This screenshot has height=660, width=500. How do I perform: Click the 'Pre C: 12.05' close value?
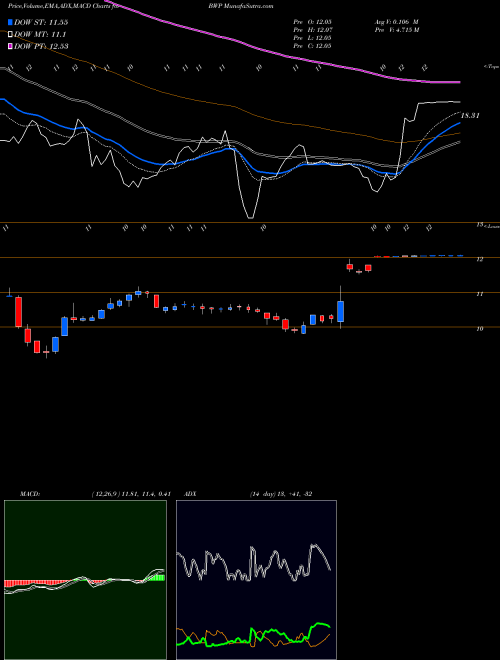tap(312, 46)
